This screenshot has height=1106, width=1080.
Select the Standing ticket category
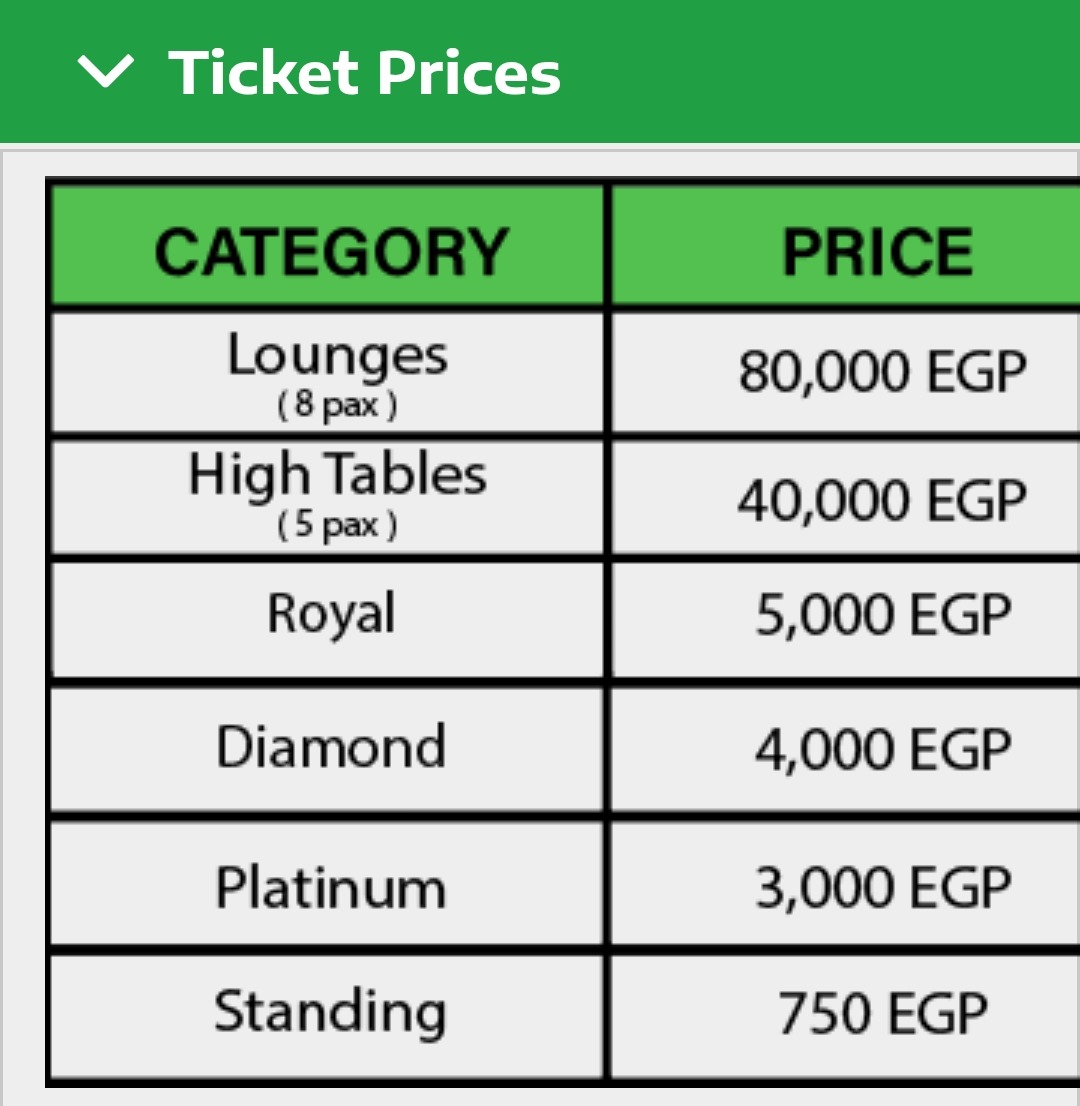pyautogui.click(x=329, y=1012)
